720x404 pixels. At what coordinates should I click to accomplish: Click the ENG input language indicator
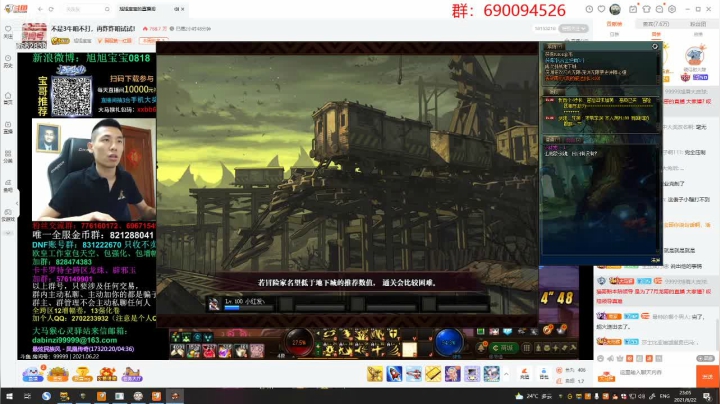664,396
